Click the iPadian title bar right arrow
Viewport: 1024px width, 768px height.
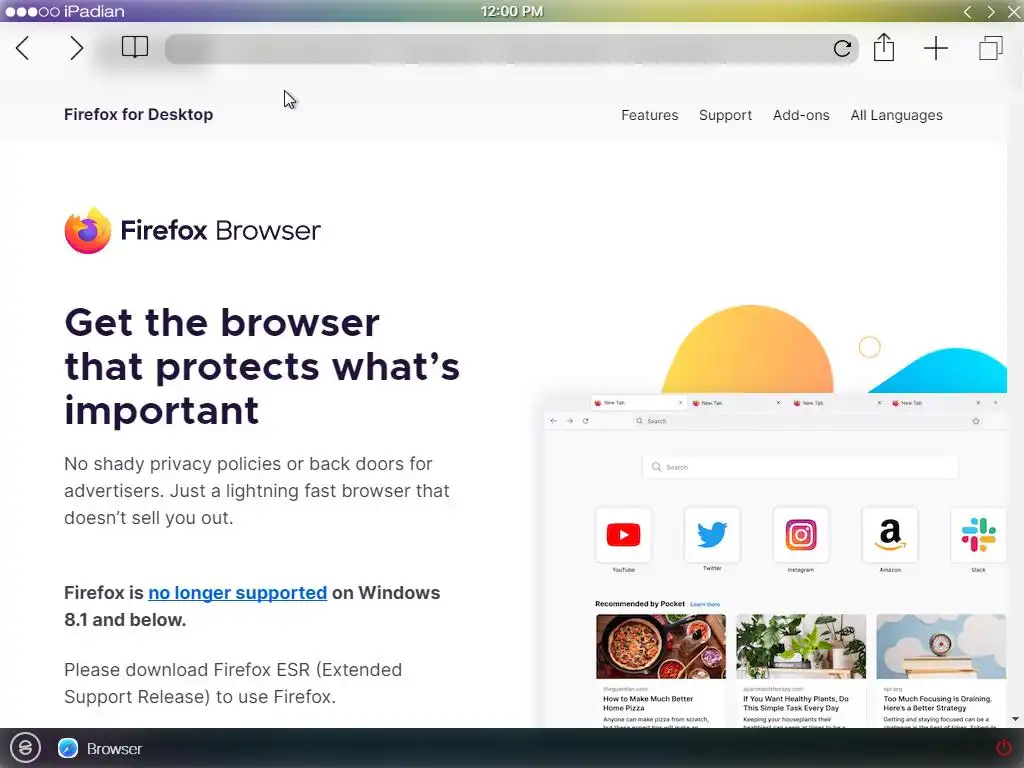991,11
